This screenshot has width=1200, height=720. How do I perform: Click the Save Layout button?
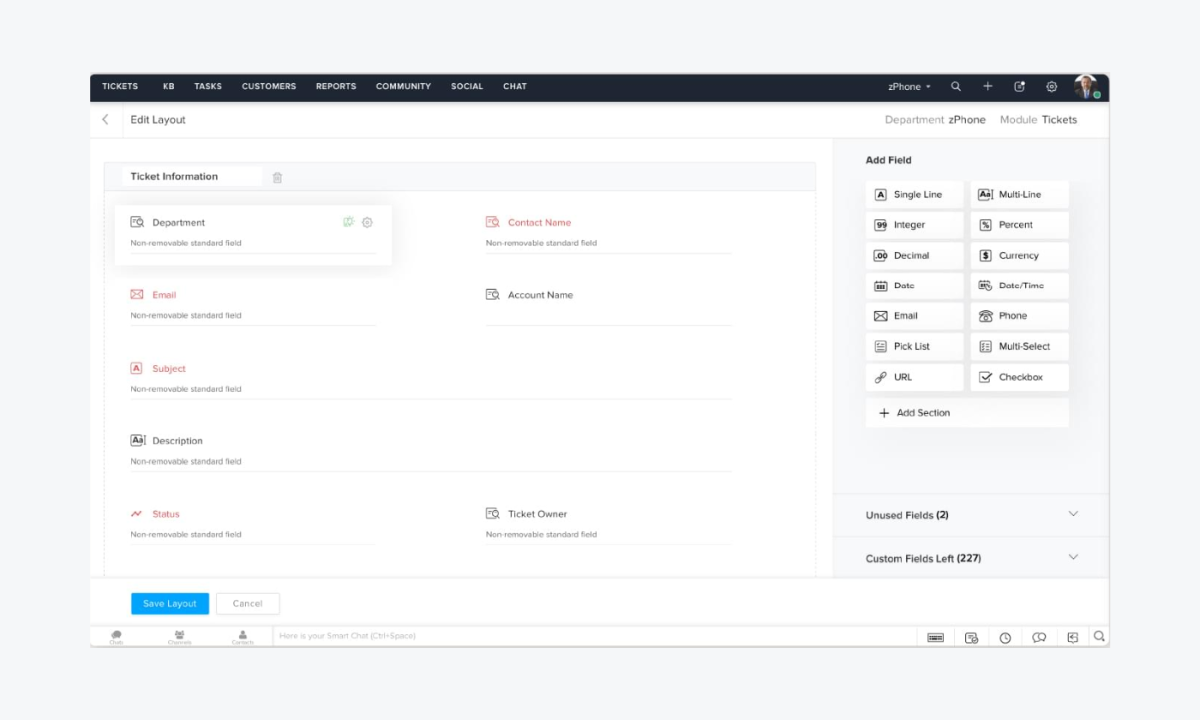click(169, 603)
